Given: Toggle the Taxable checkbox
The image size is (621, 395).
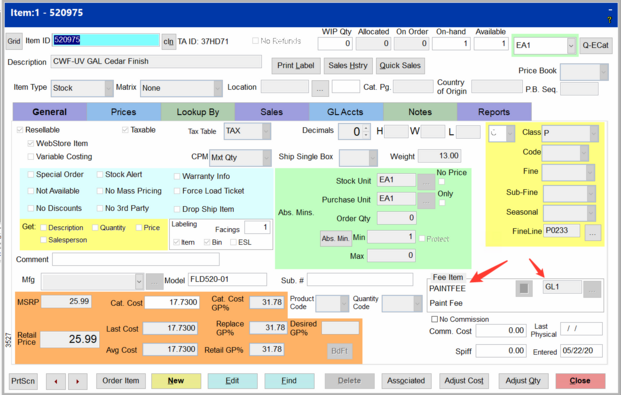Looking at the screenshot, I should coord(125,130).
